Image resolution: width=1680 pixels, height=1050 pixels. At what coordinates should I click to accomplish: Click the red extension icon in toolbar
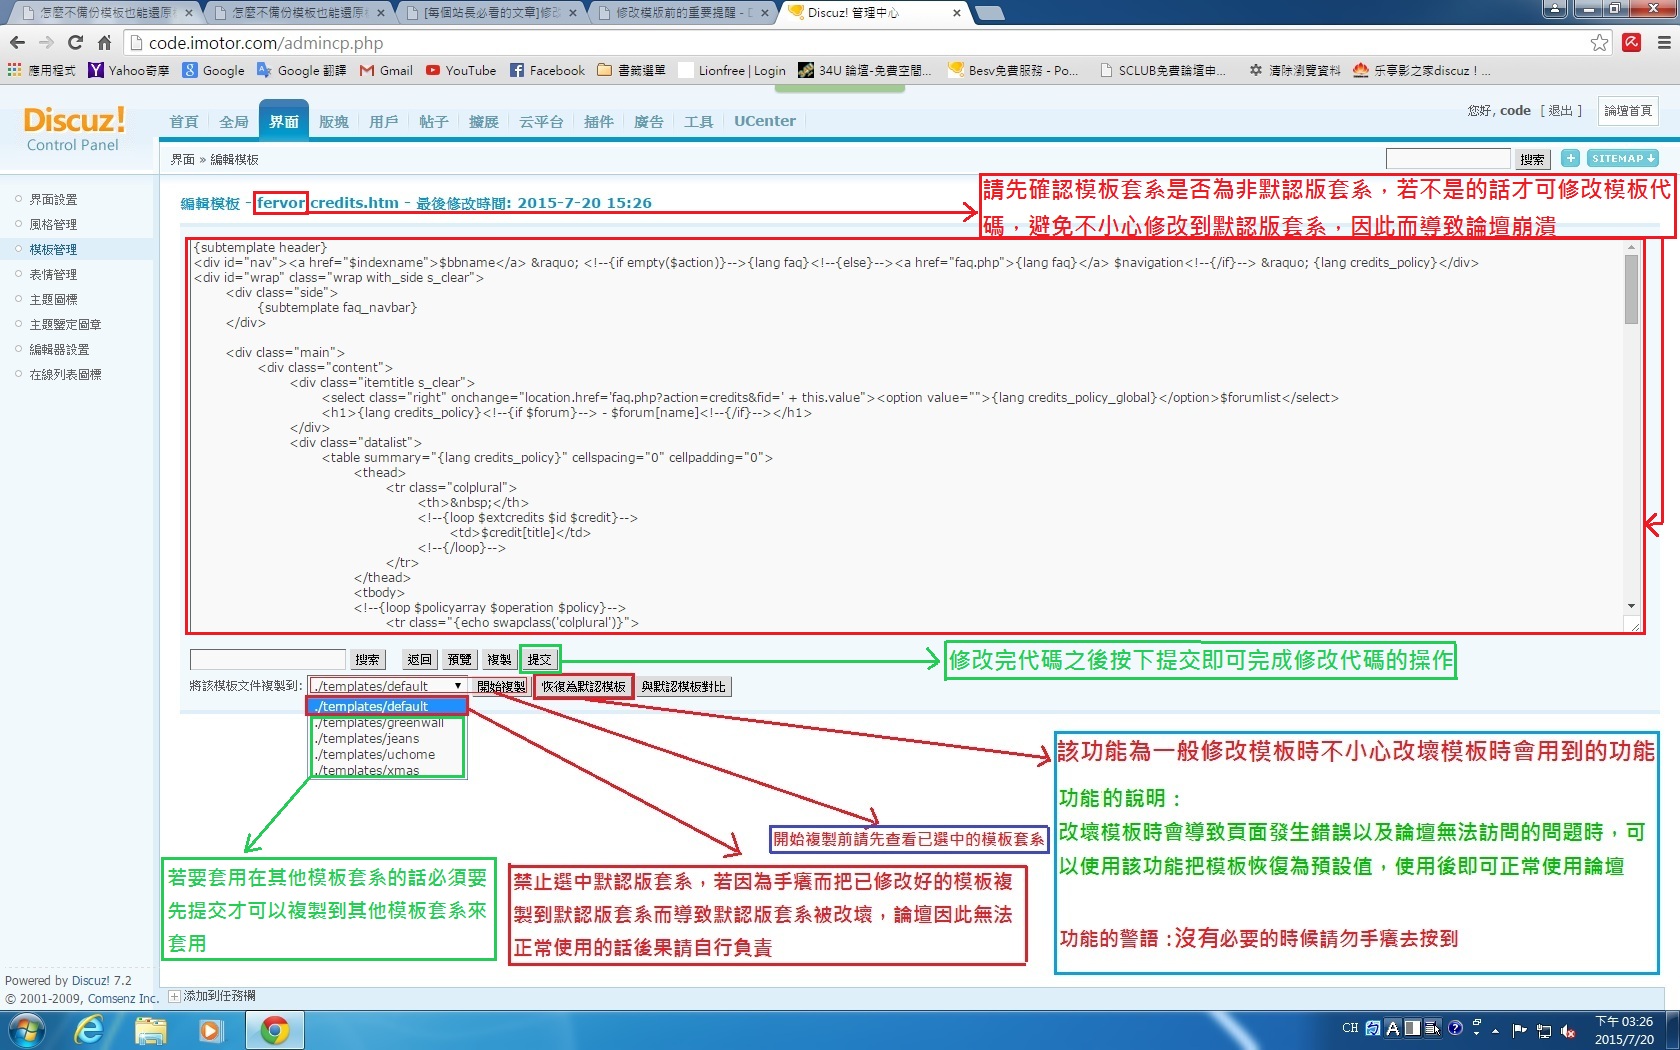[x=1632, y=43]
